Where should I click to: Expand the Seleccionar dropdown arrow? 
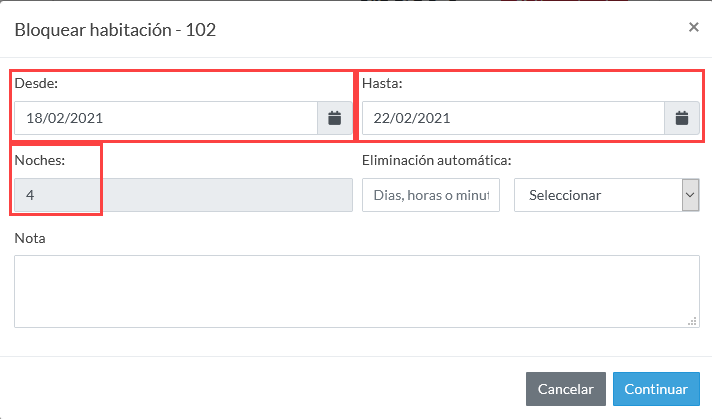[690, 195]
